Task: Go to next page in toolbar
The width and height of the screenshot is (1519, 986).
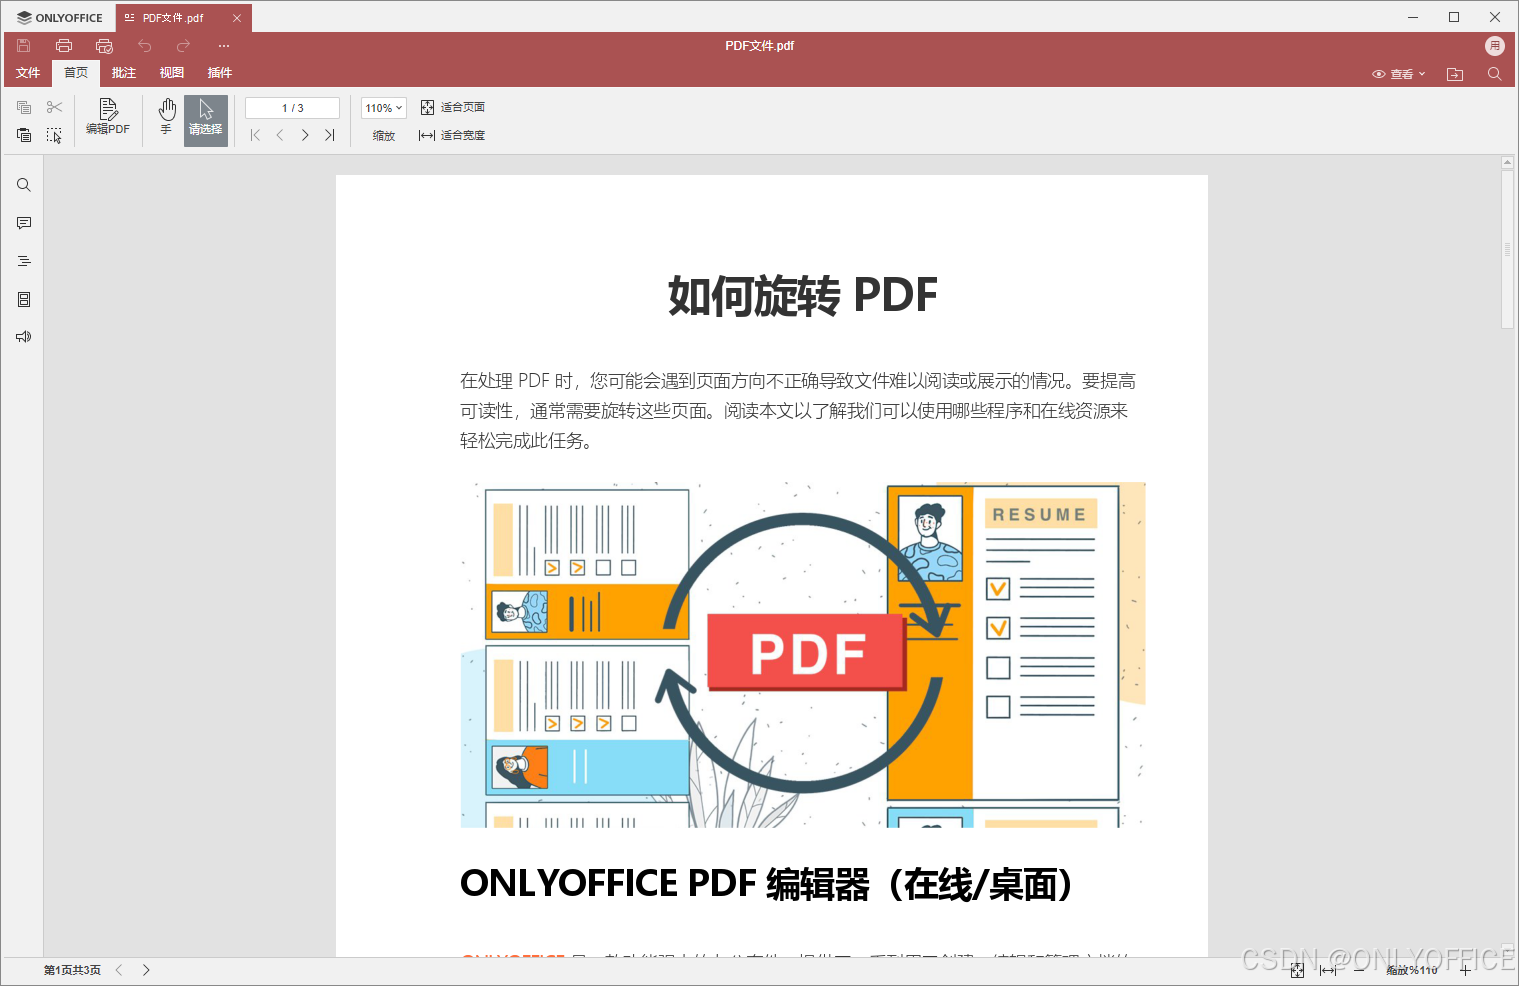Action: pos(305,135)
